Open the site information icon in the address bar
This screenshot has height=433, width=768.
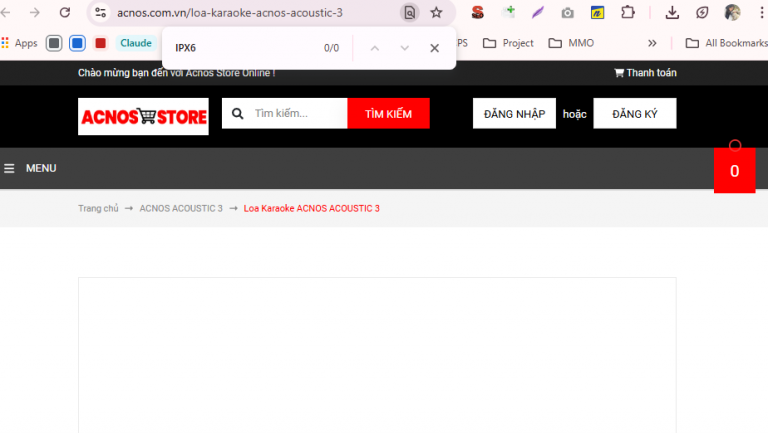click(100, 13)
